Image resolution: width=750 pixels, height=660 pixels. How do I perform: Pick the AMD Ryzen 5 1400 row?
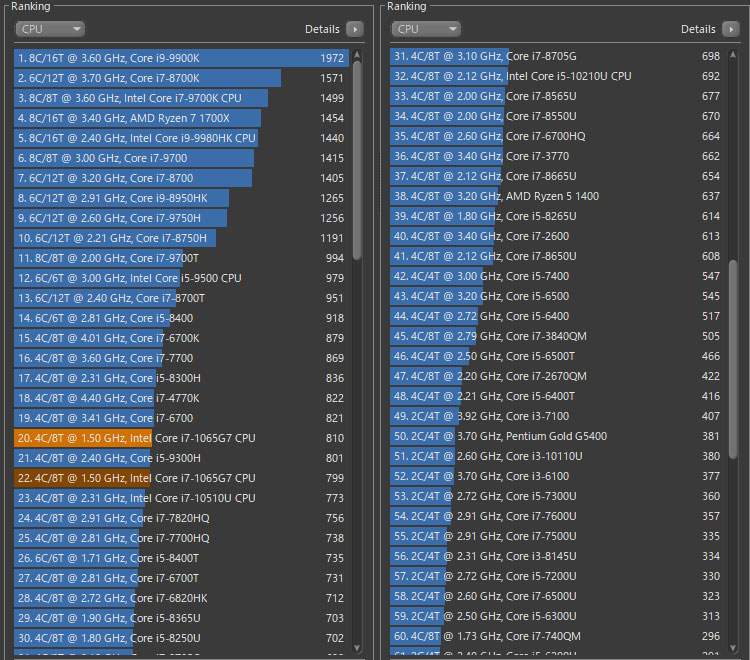pyautogui.click(x=555, y=196)
